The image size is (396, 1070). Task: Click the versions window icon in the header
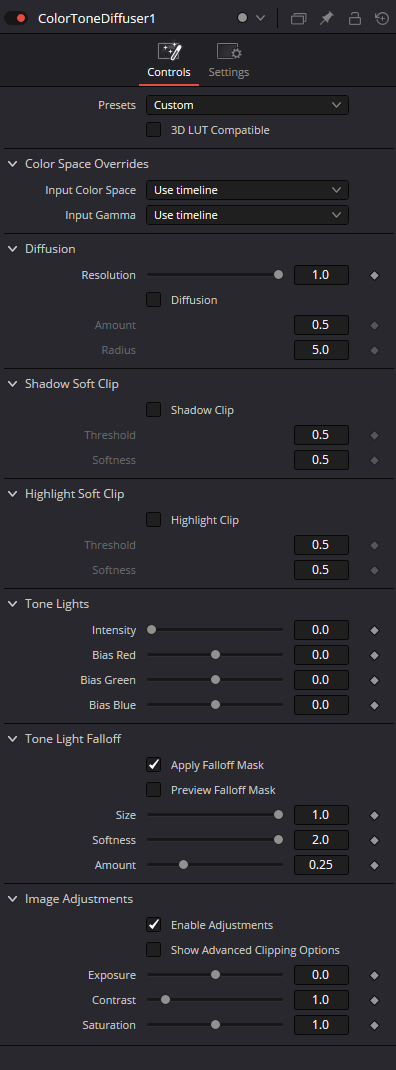point(298,18)
